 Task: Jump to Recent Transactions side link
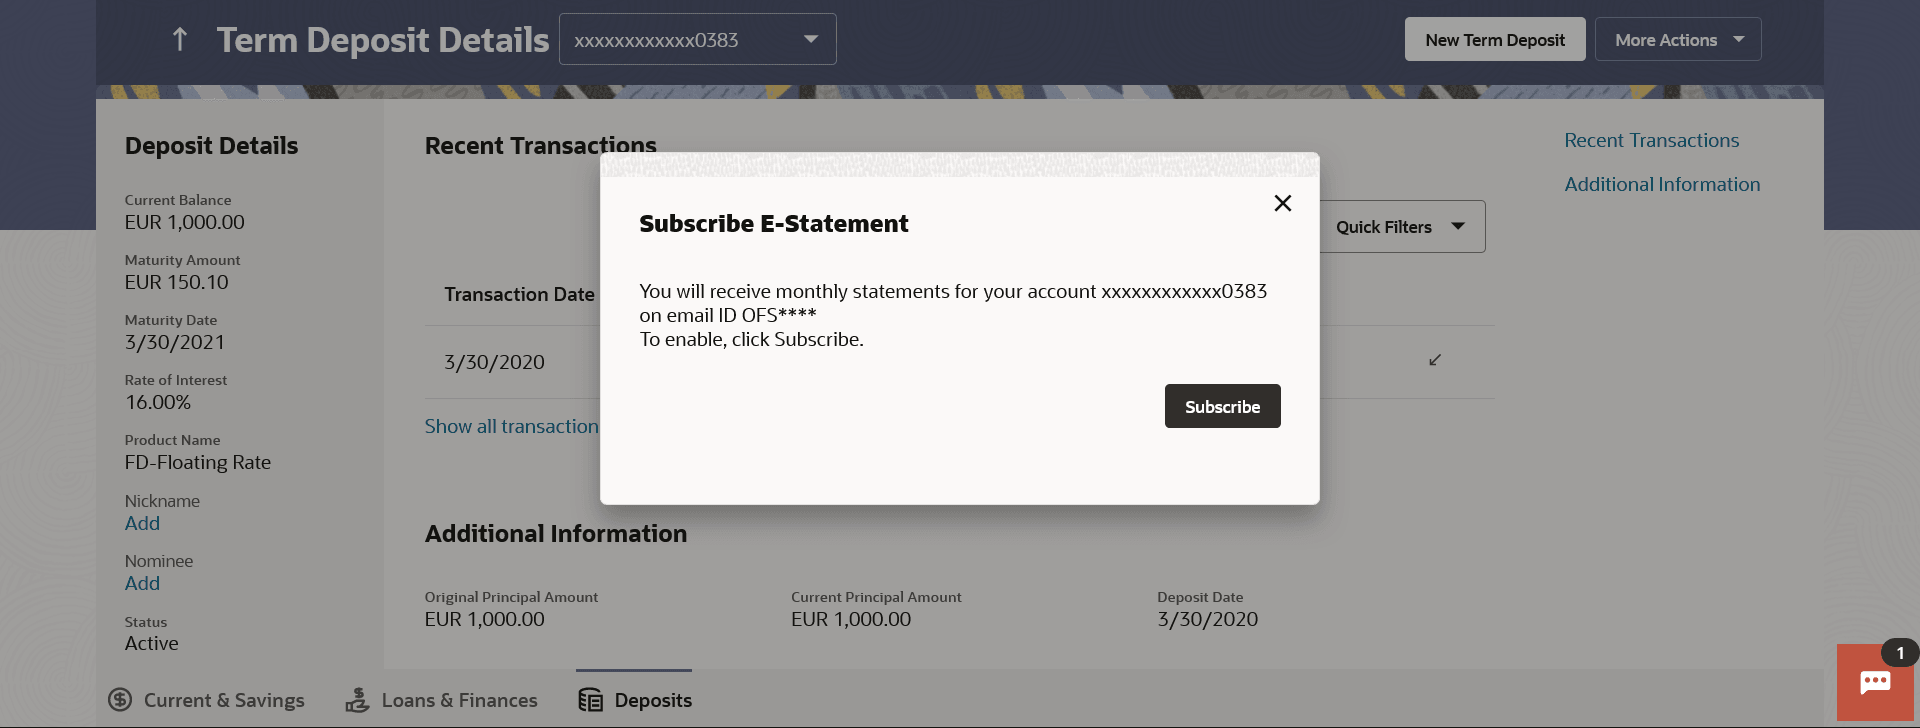point(1652,141)
